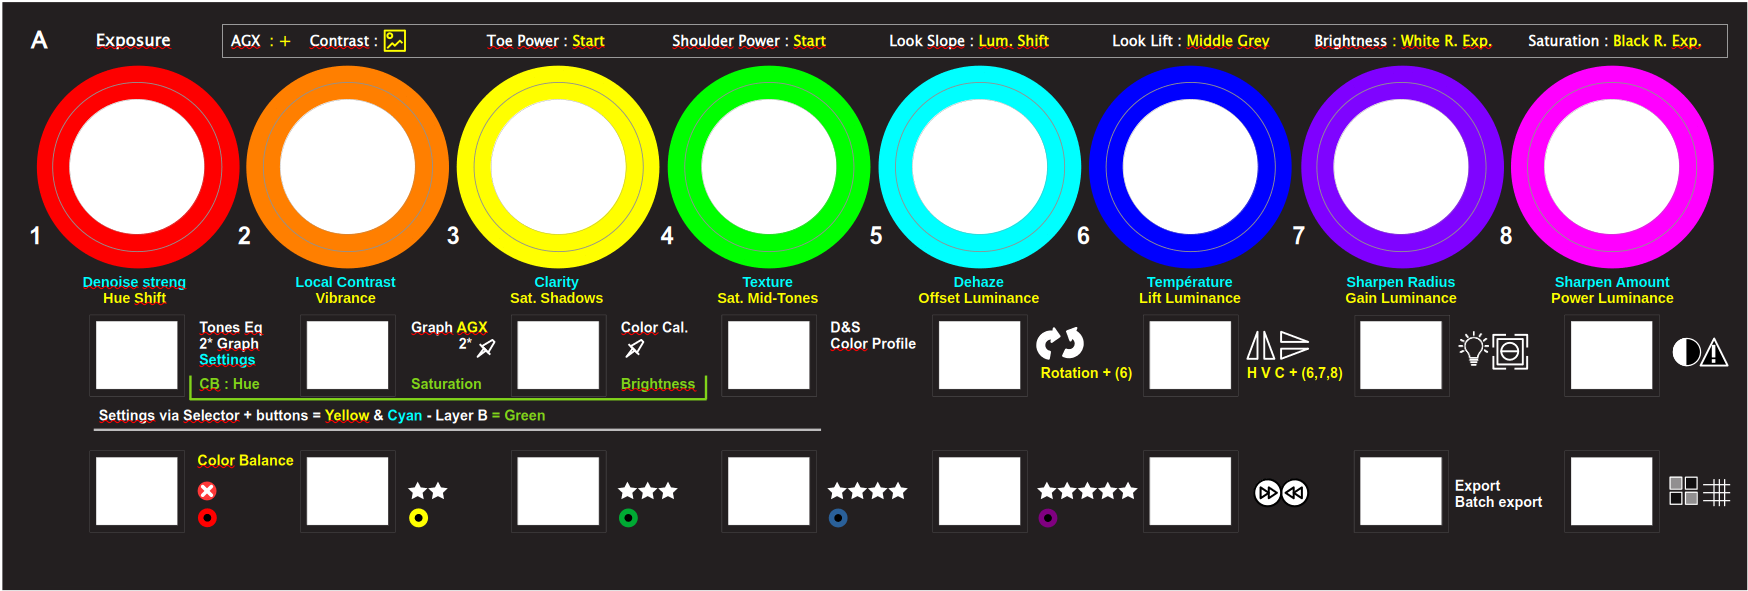The width and height of the screenshot is (1748, 591).
Task: Click the rotation arrows icon above Rotation + (6)
Action: 1060,343
